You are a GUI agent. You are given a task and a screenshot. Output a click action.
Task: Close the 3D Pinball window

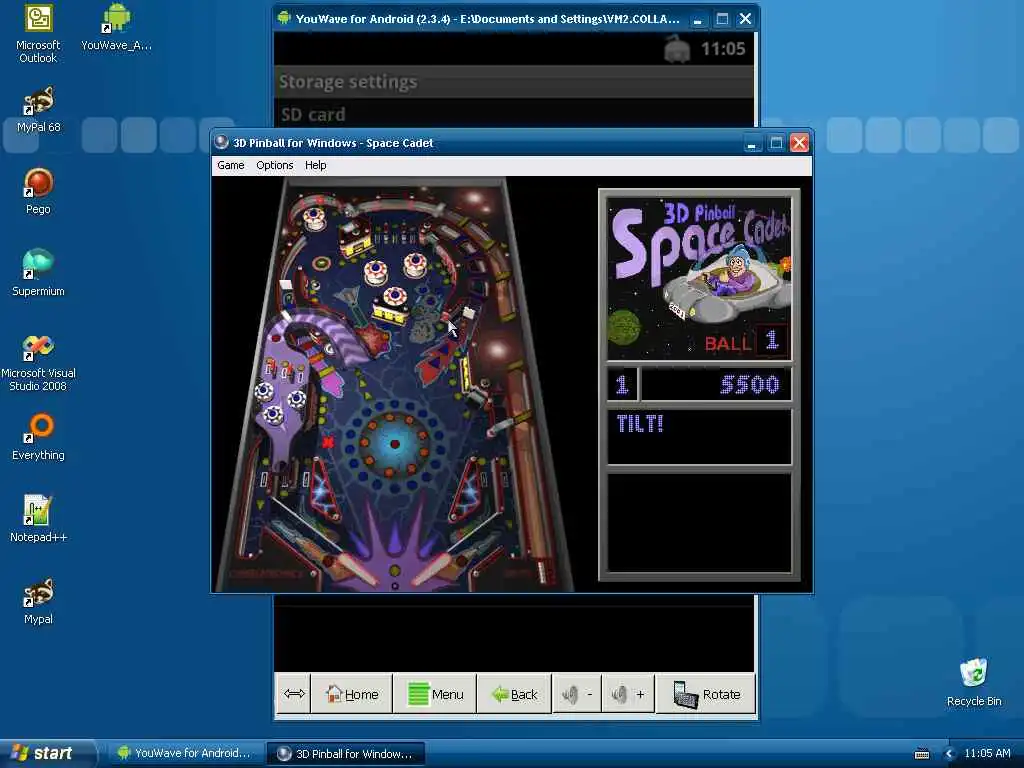(x=799, y=143)
